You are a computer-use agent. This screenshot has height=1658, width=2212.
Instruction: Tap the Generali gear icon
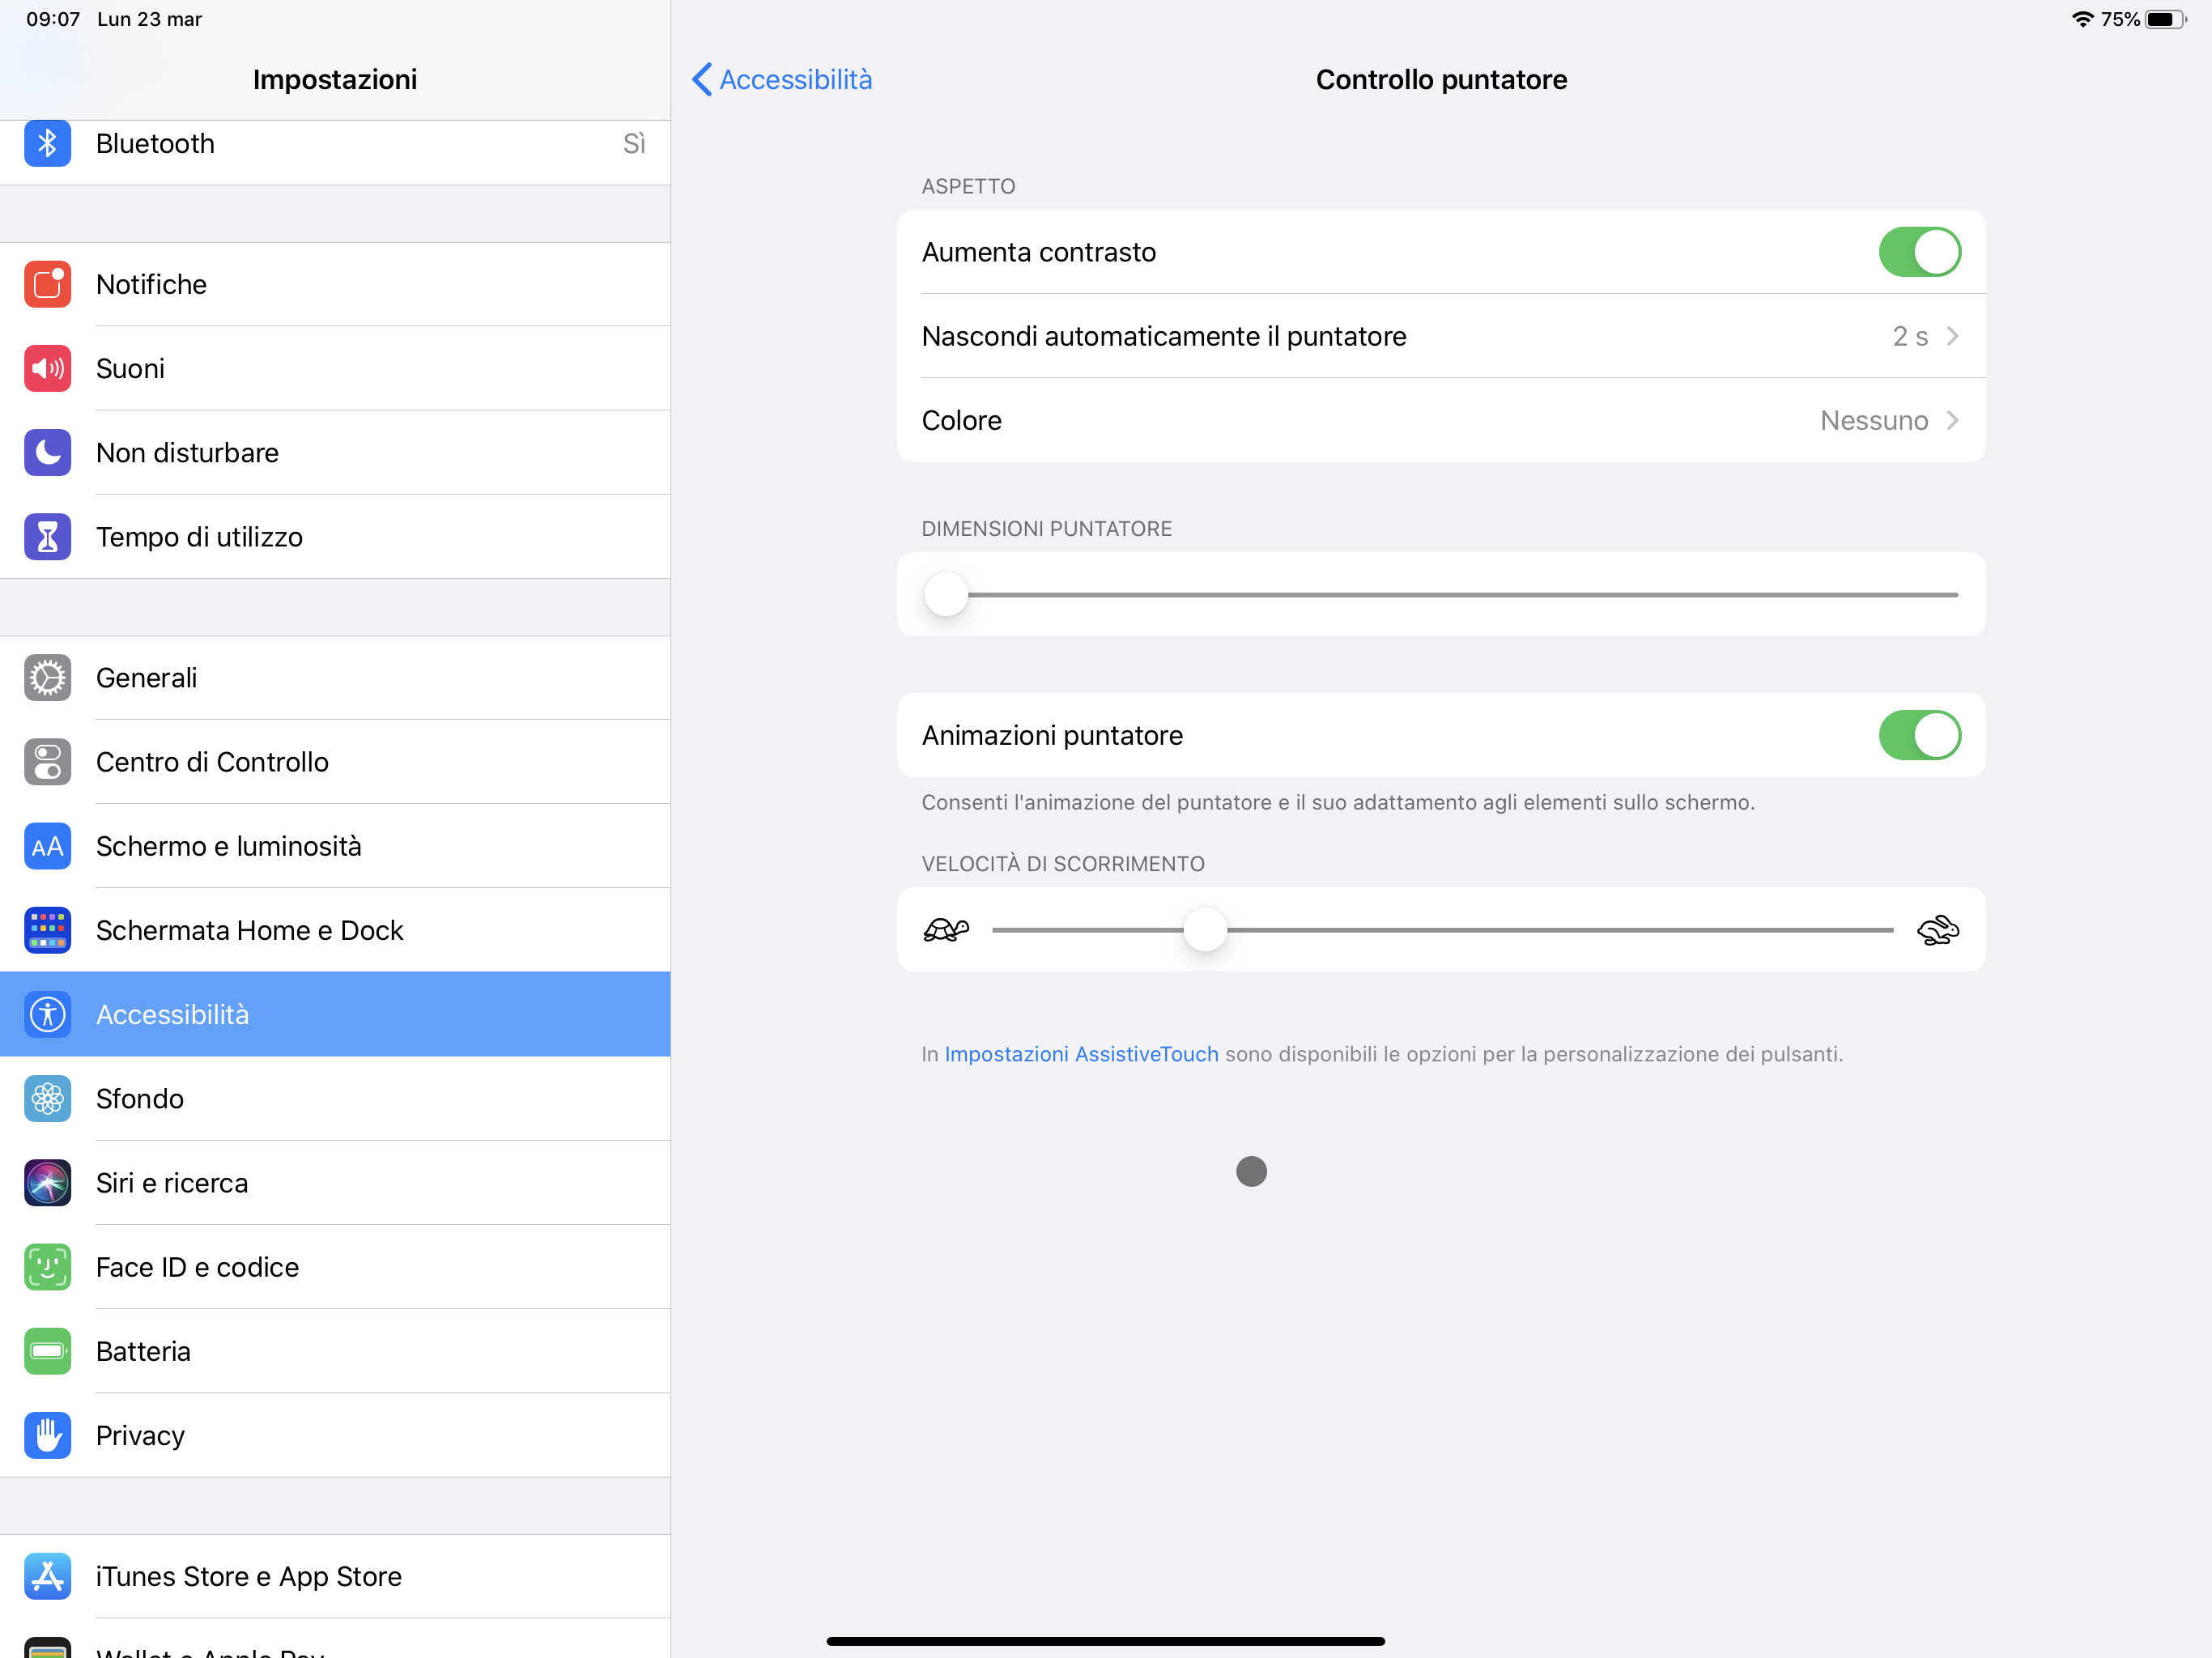pos(47,678)
